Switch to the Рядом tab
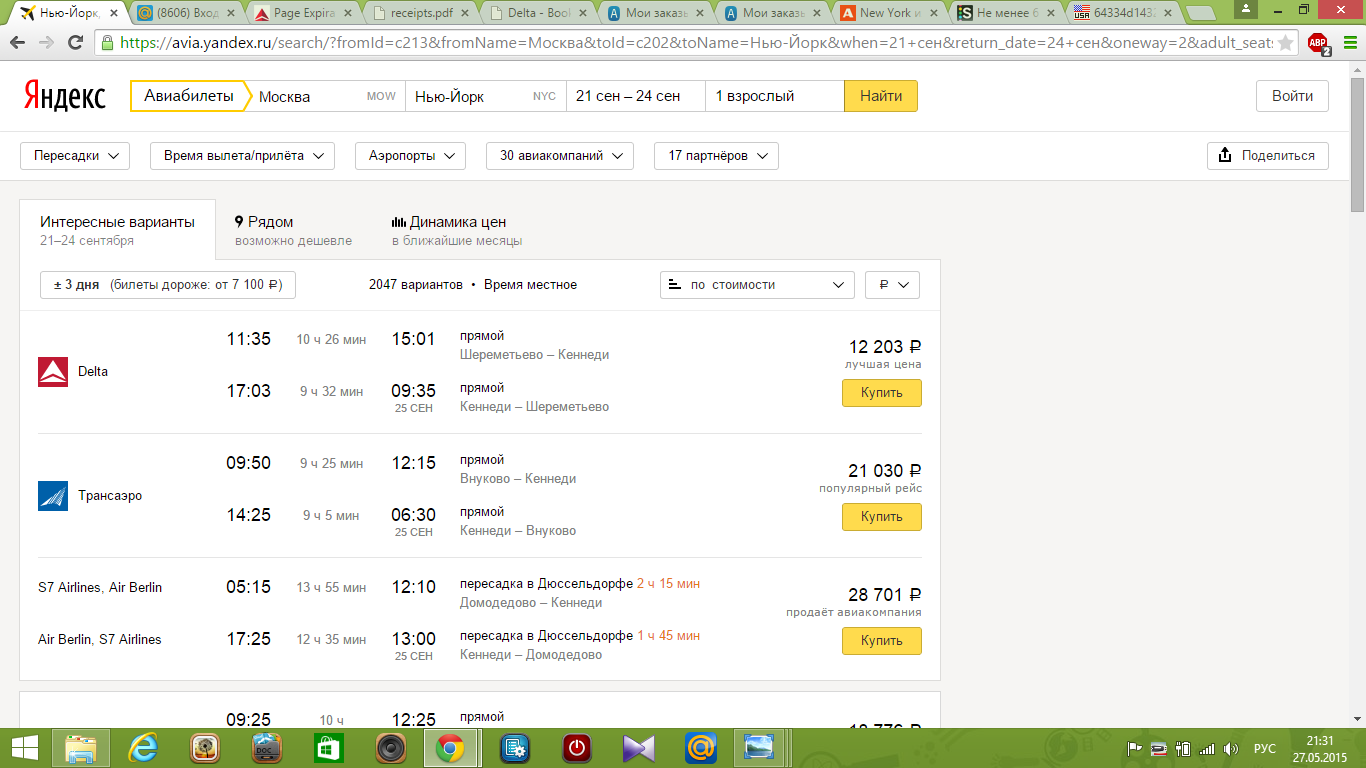The width and height of the screenshot is (1366, 768). [293, 230]
